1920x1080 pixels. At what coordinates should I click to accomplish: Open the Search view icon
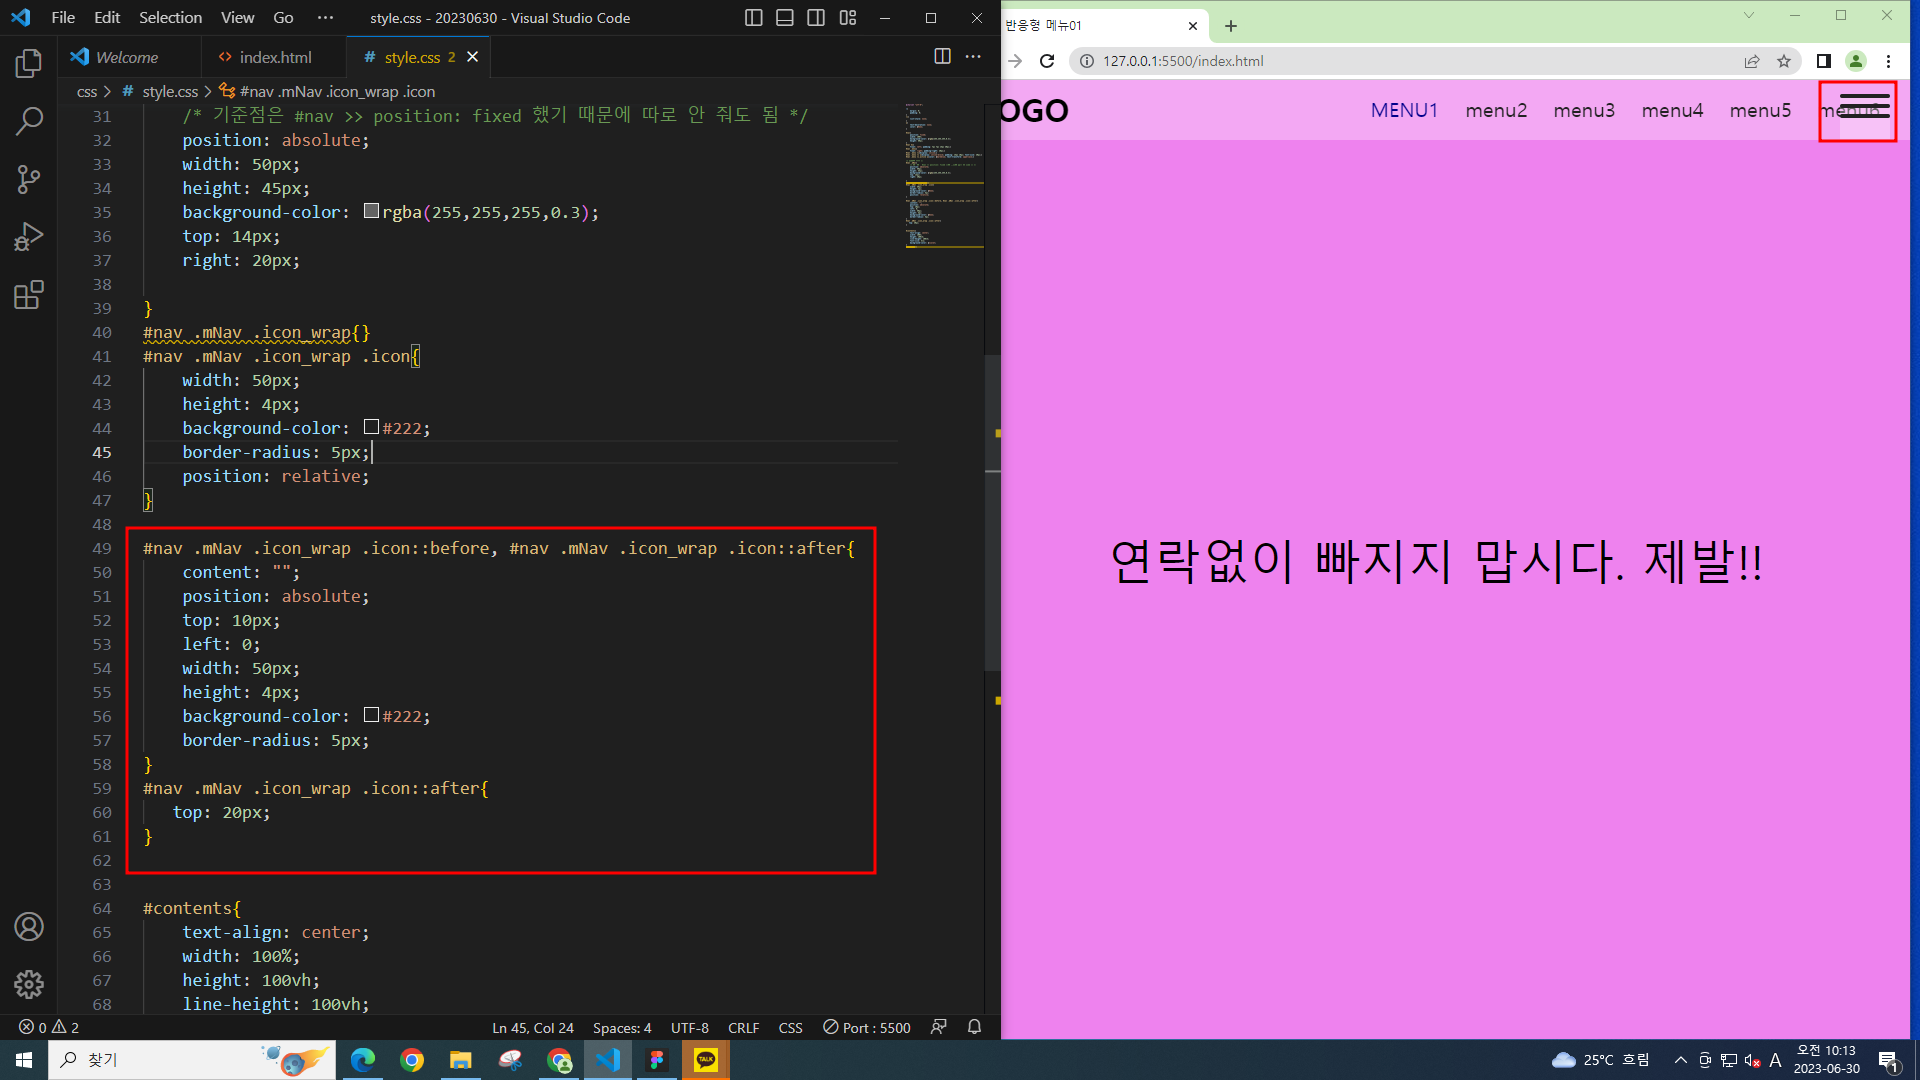click(29, 121)
